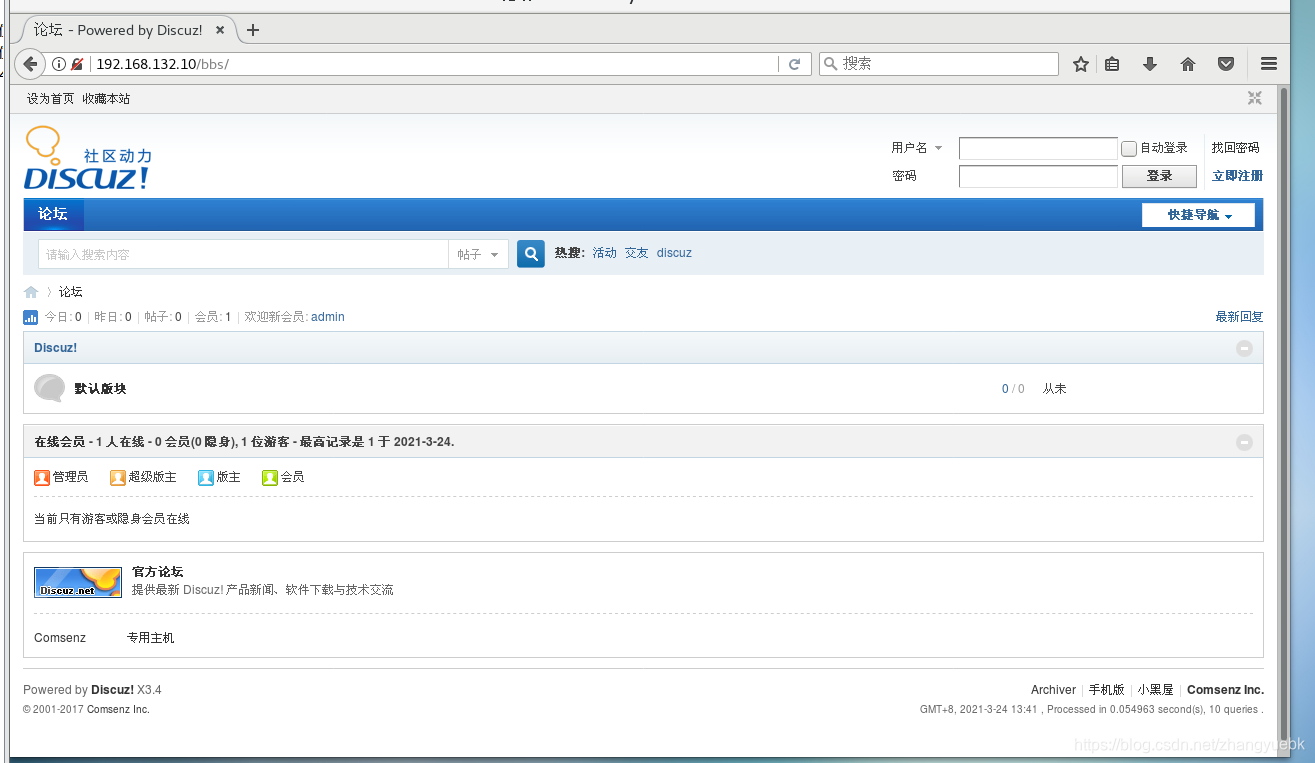Open the 专用主机 link
Viewport: 1315px width, 763px height.
pyautogui.click(x=151, y=638)
